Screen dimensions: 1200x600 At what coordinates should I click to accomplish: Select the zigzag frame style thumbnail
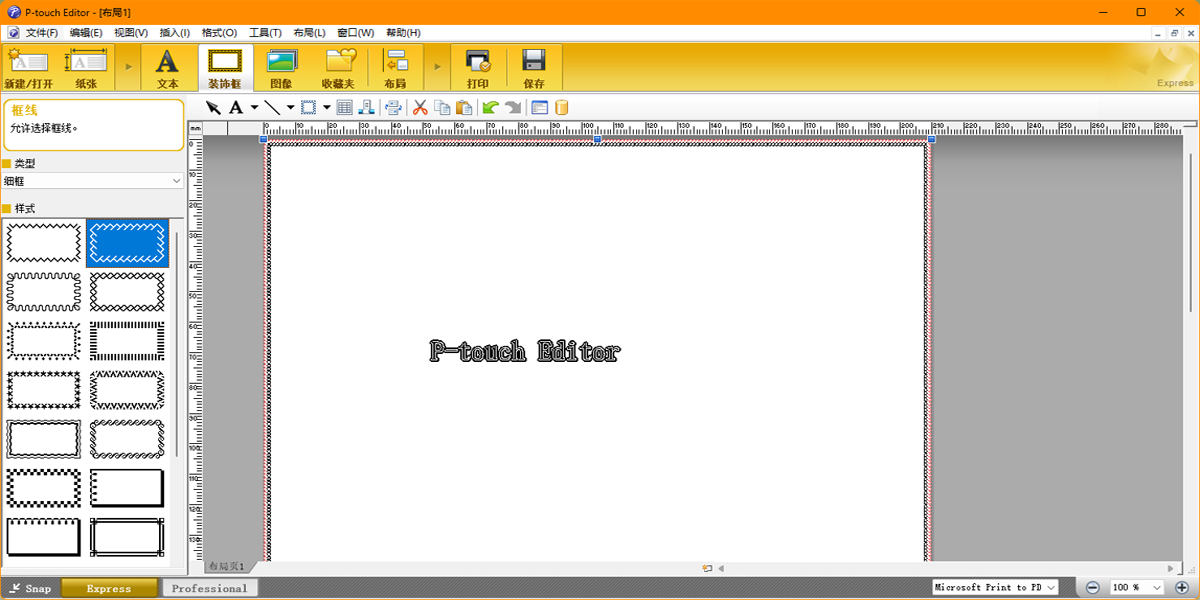point(44,243)
